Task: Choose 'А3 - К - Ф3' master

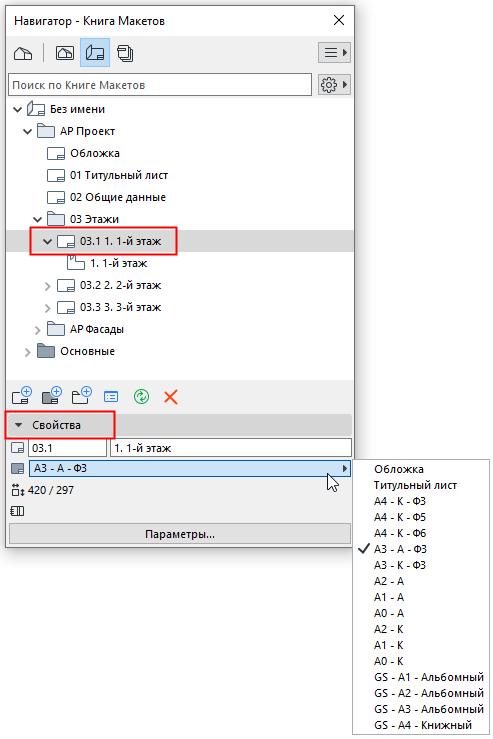Action: click(x=400, y=566)
